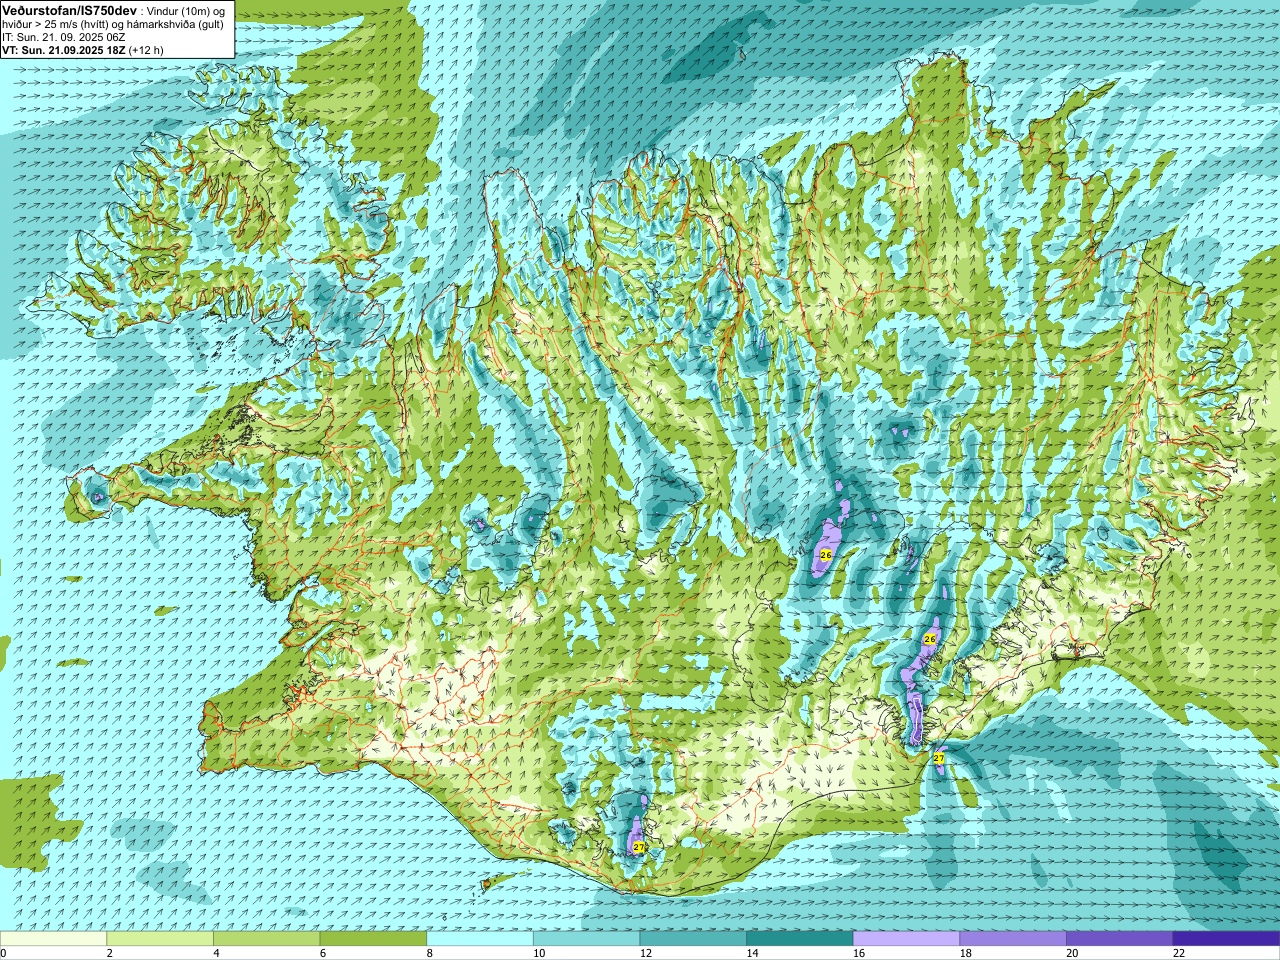Click the pale yellow 0–2 legend swatch
Screen dimensions: 1280x960
click(53, 939)
